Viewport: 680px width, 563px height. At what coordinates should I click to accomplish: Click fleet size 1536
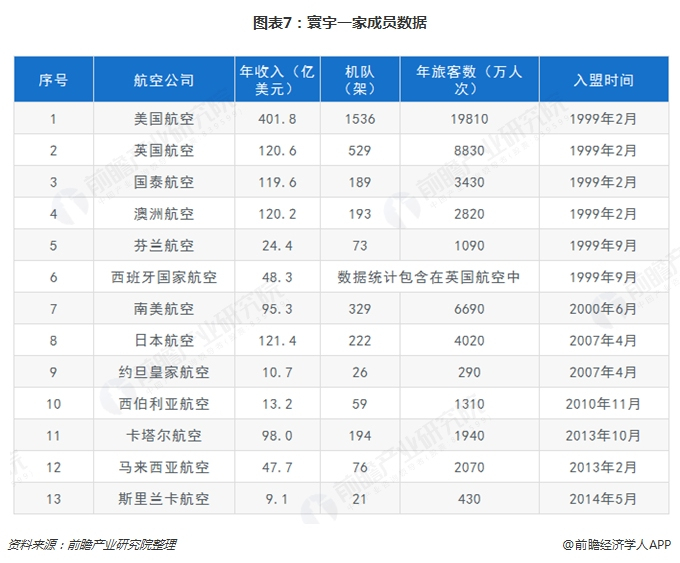[x=360, y=119]
